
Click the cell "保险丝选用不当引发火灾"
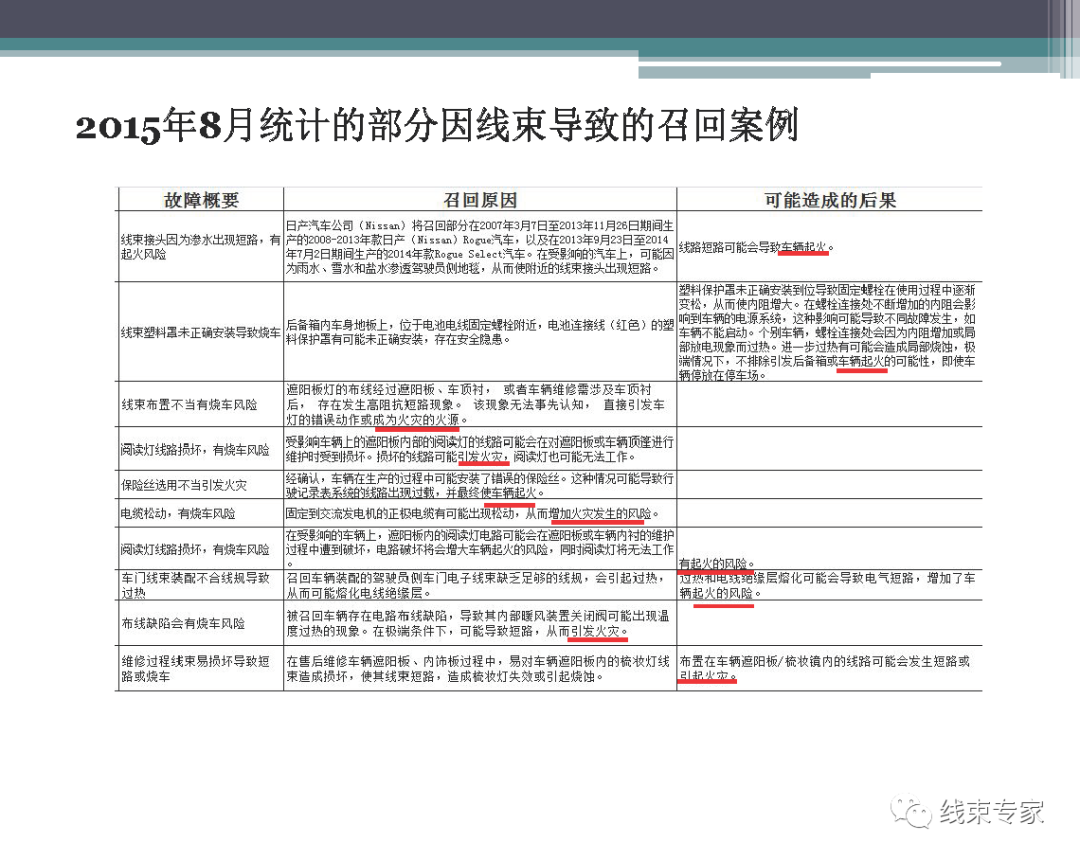tap(184, 485)
